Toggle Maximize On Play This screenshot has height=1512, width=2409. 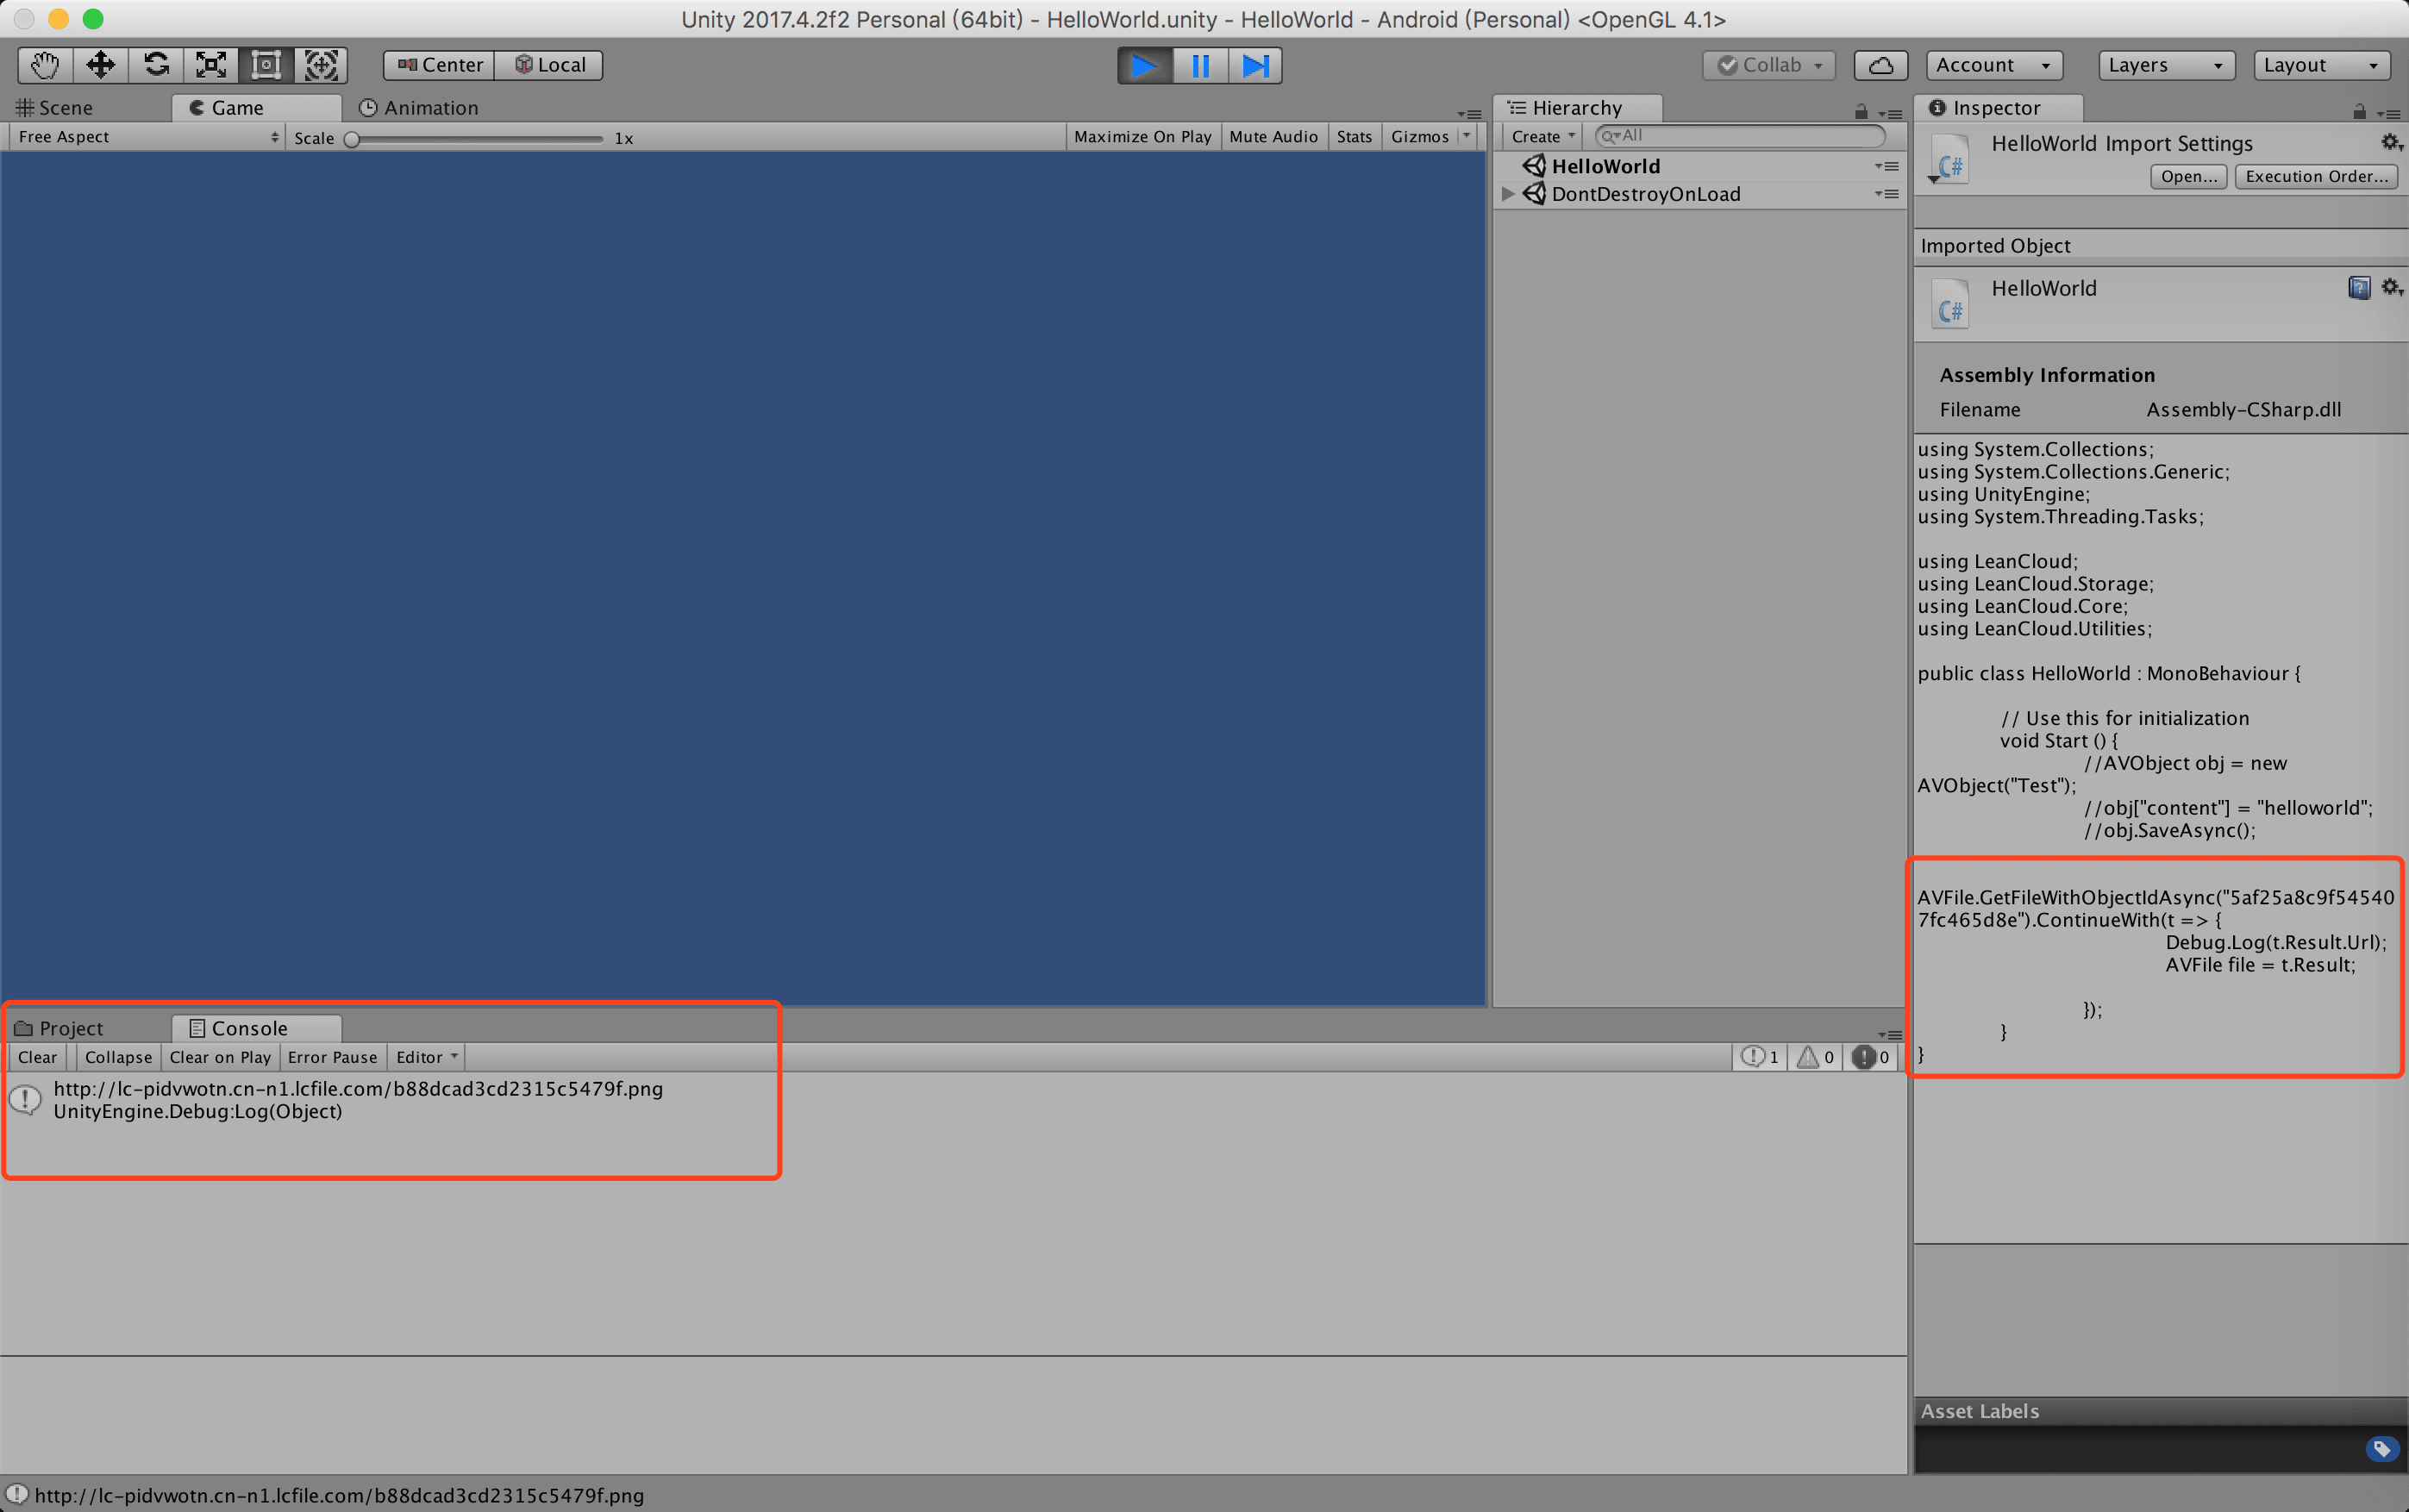pos(1142,137)
